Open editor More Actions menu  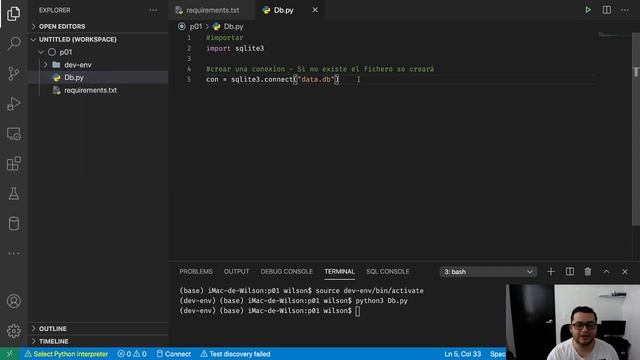coord(625,10)
